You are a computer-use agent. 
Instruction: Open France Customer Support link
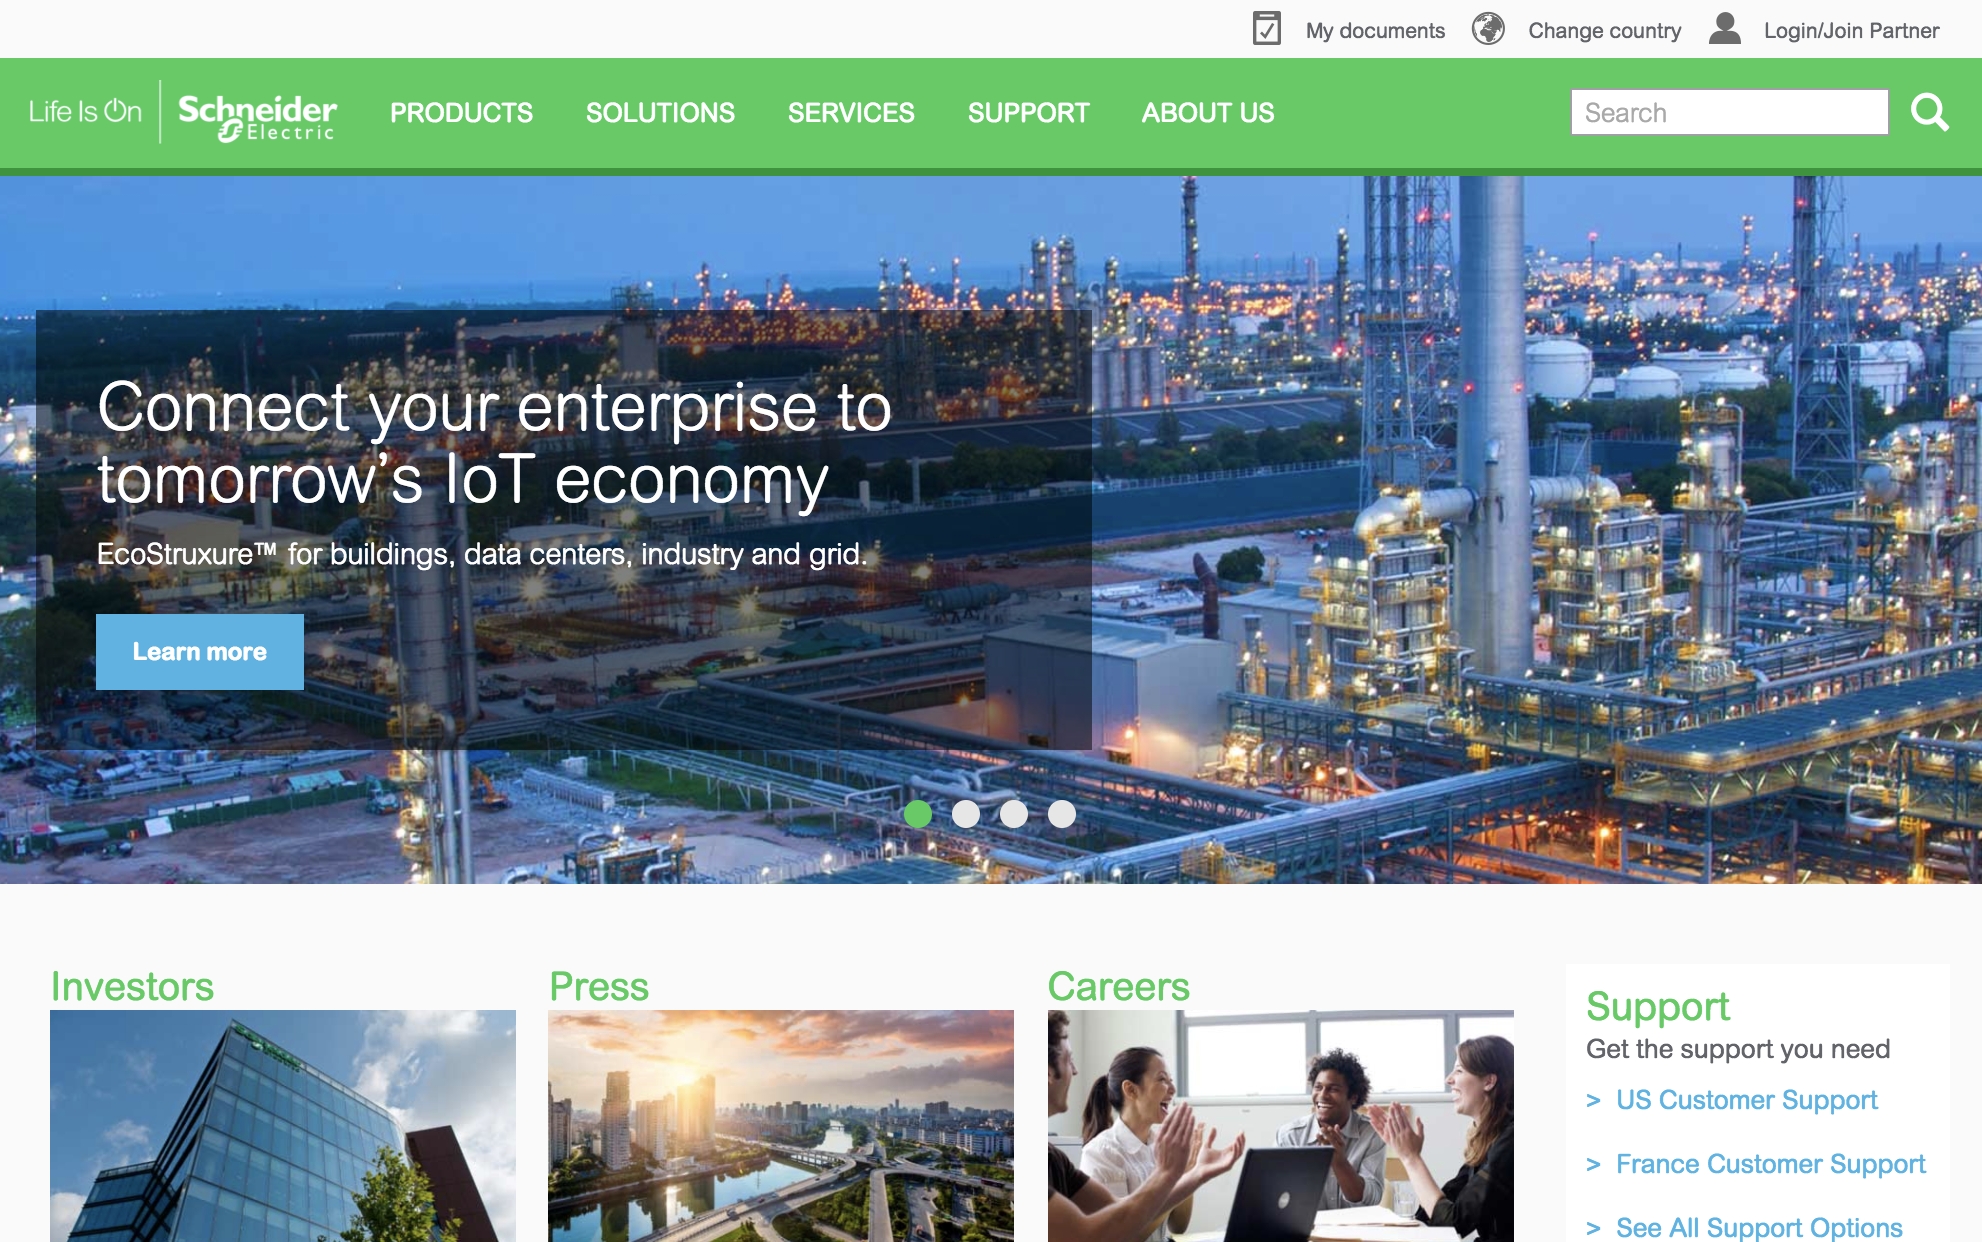(x=1770, y=1164)
